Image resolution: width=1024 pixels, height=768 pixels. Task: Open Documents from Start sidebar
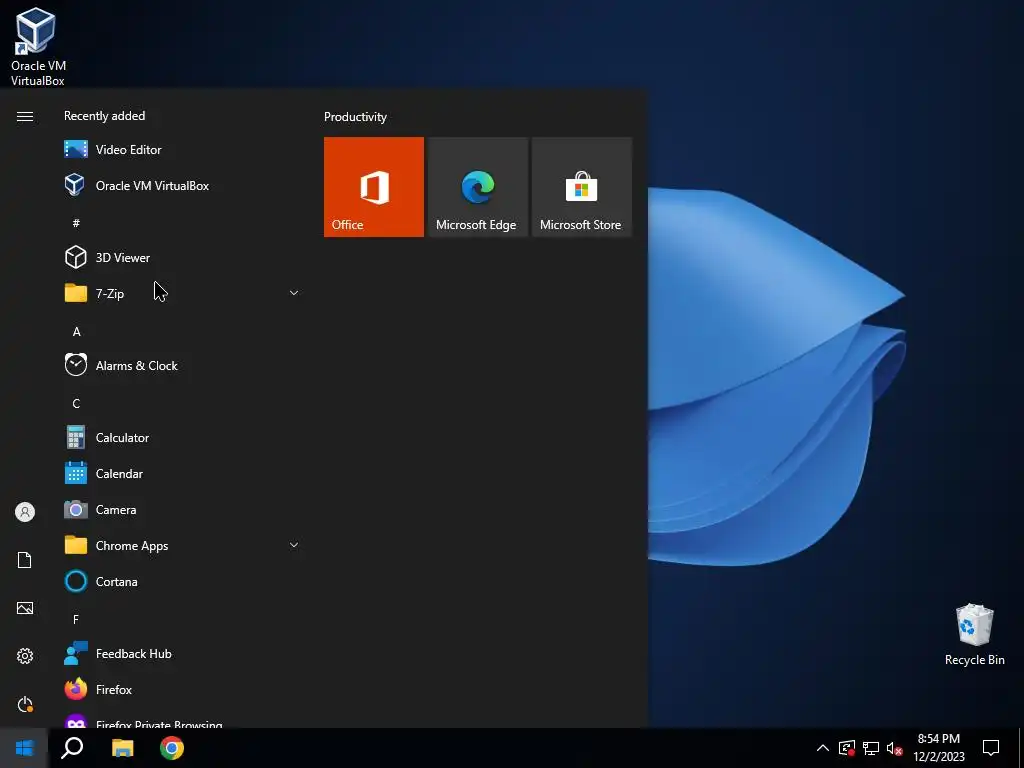point(25,560)
